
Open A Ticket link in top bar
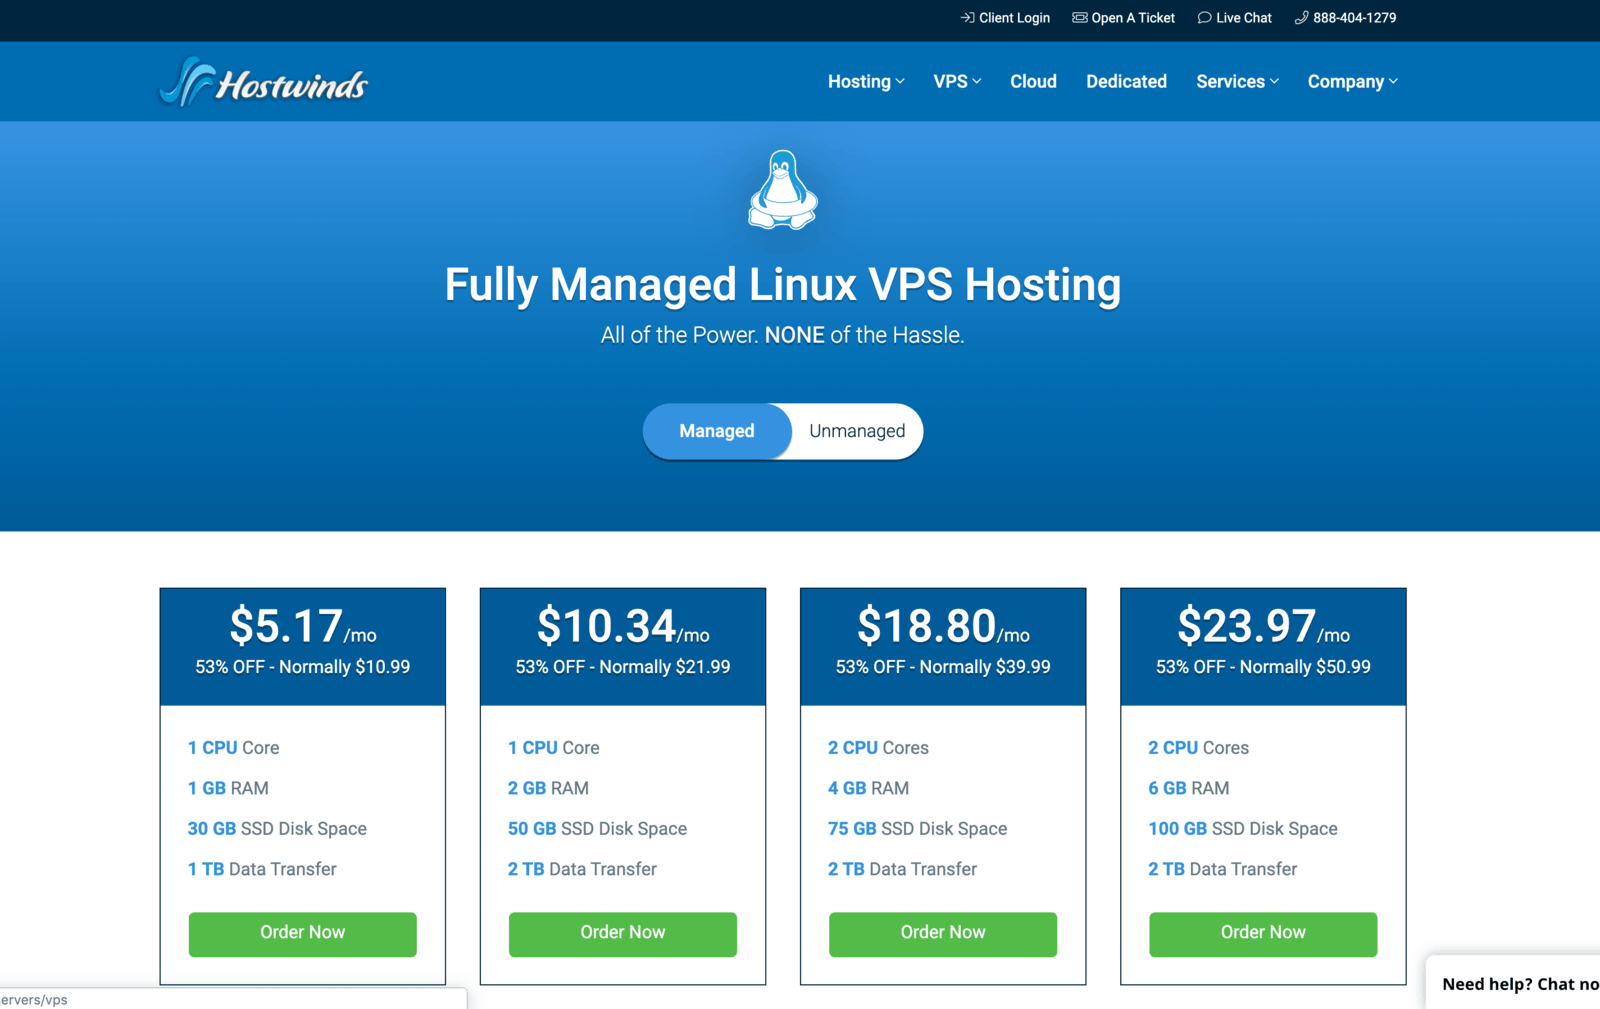pyautogui.click(x=1124, y=18)
